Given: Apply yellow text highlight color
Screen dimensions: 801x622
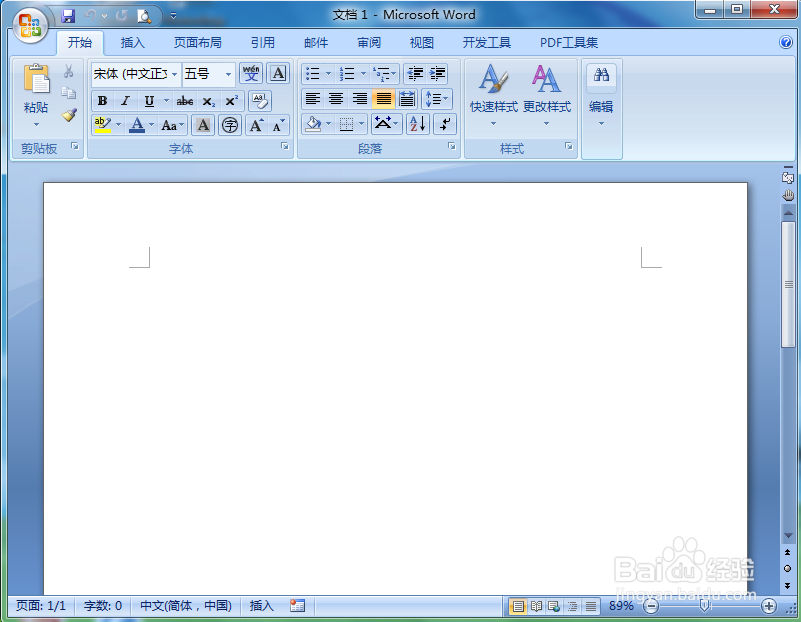Looking at the screenshot, I should (103, 125).
